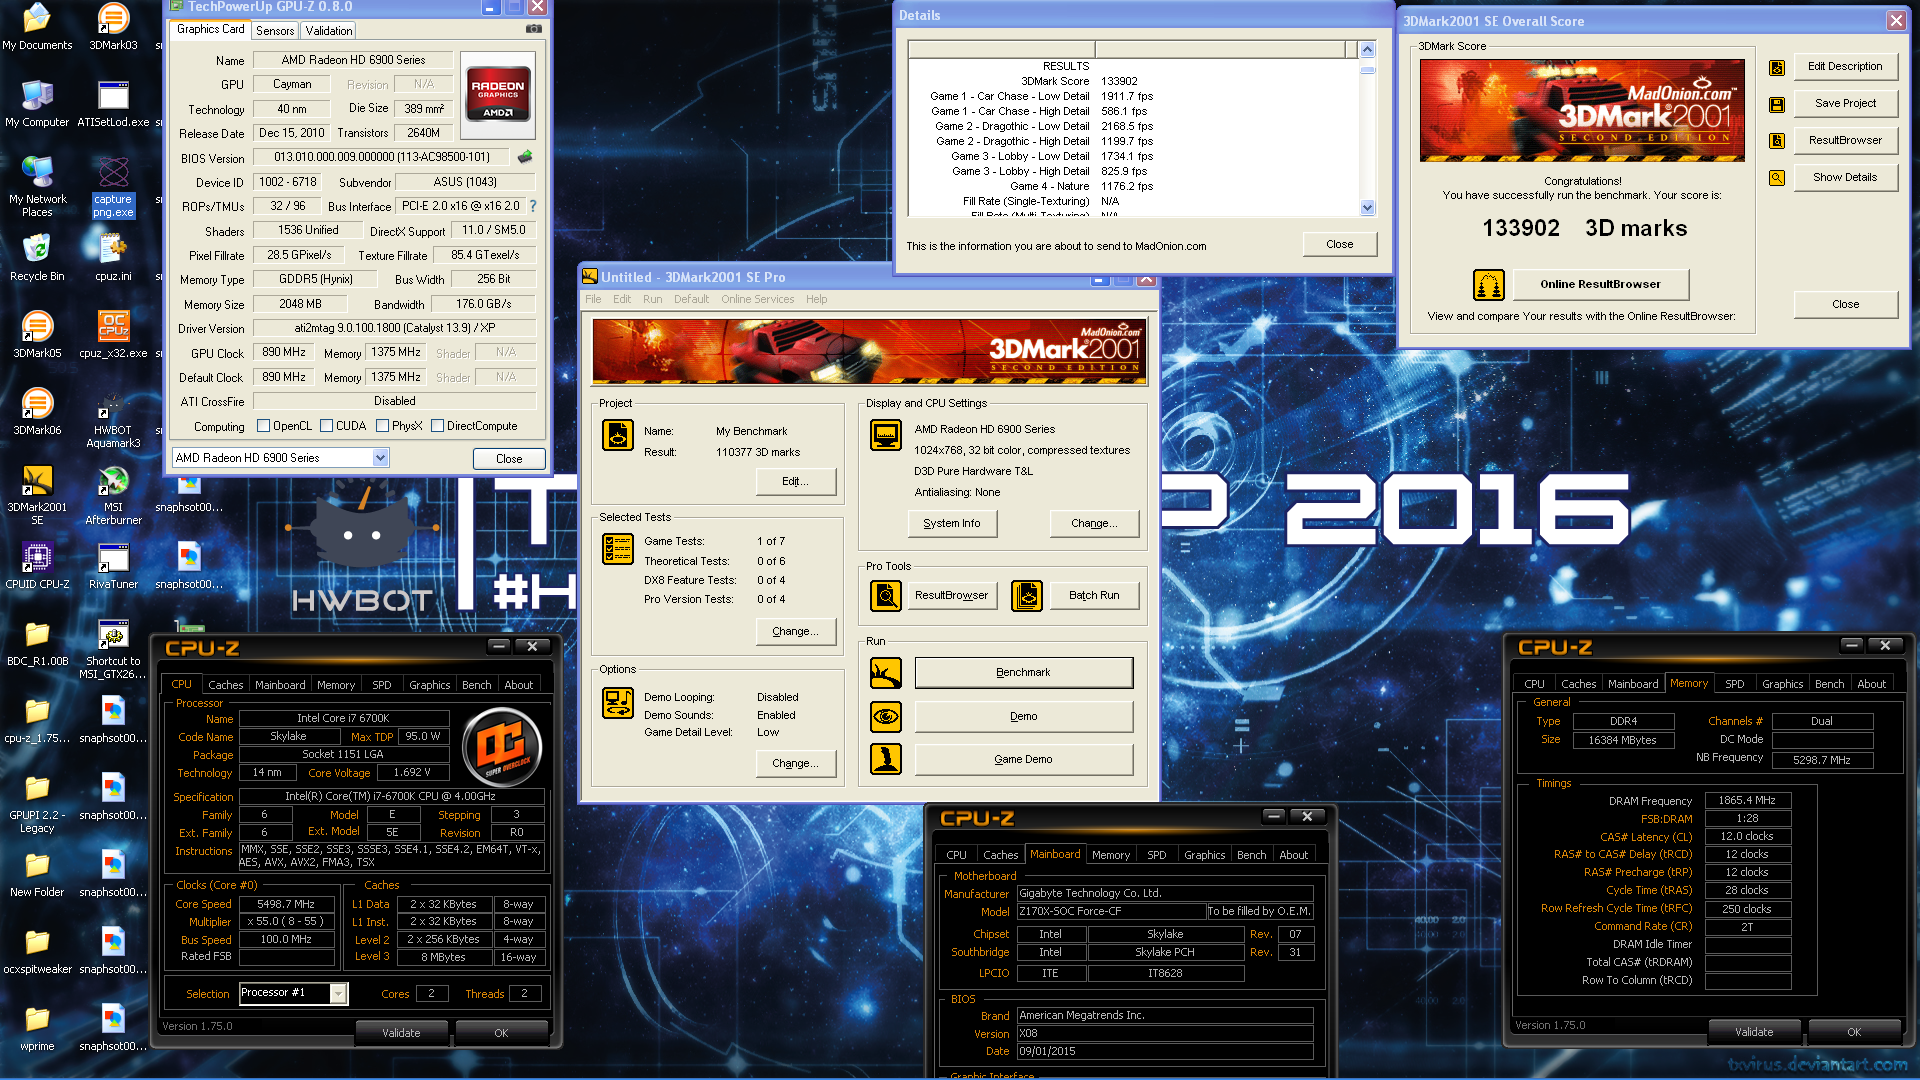
Task: Open the Caches tab in left CPU-Z window
Action: click(x=226, y=685)
